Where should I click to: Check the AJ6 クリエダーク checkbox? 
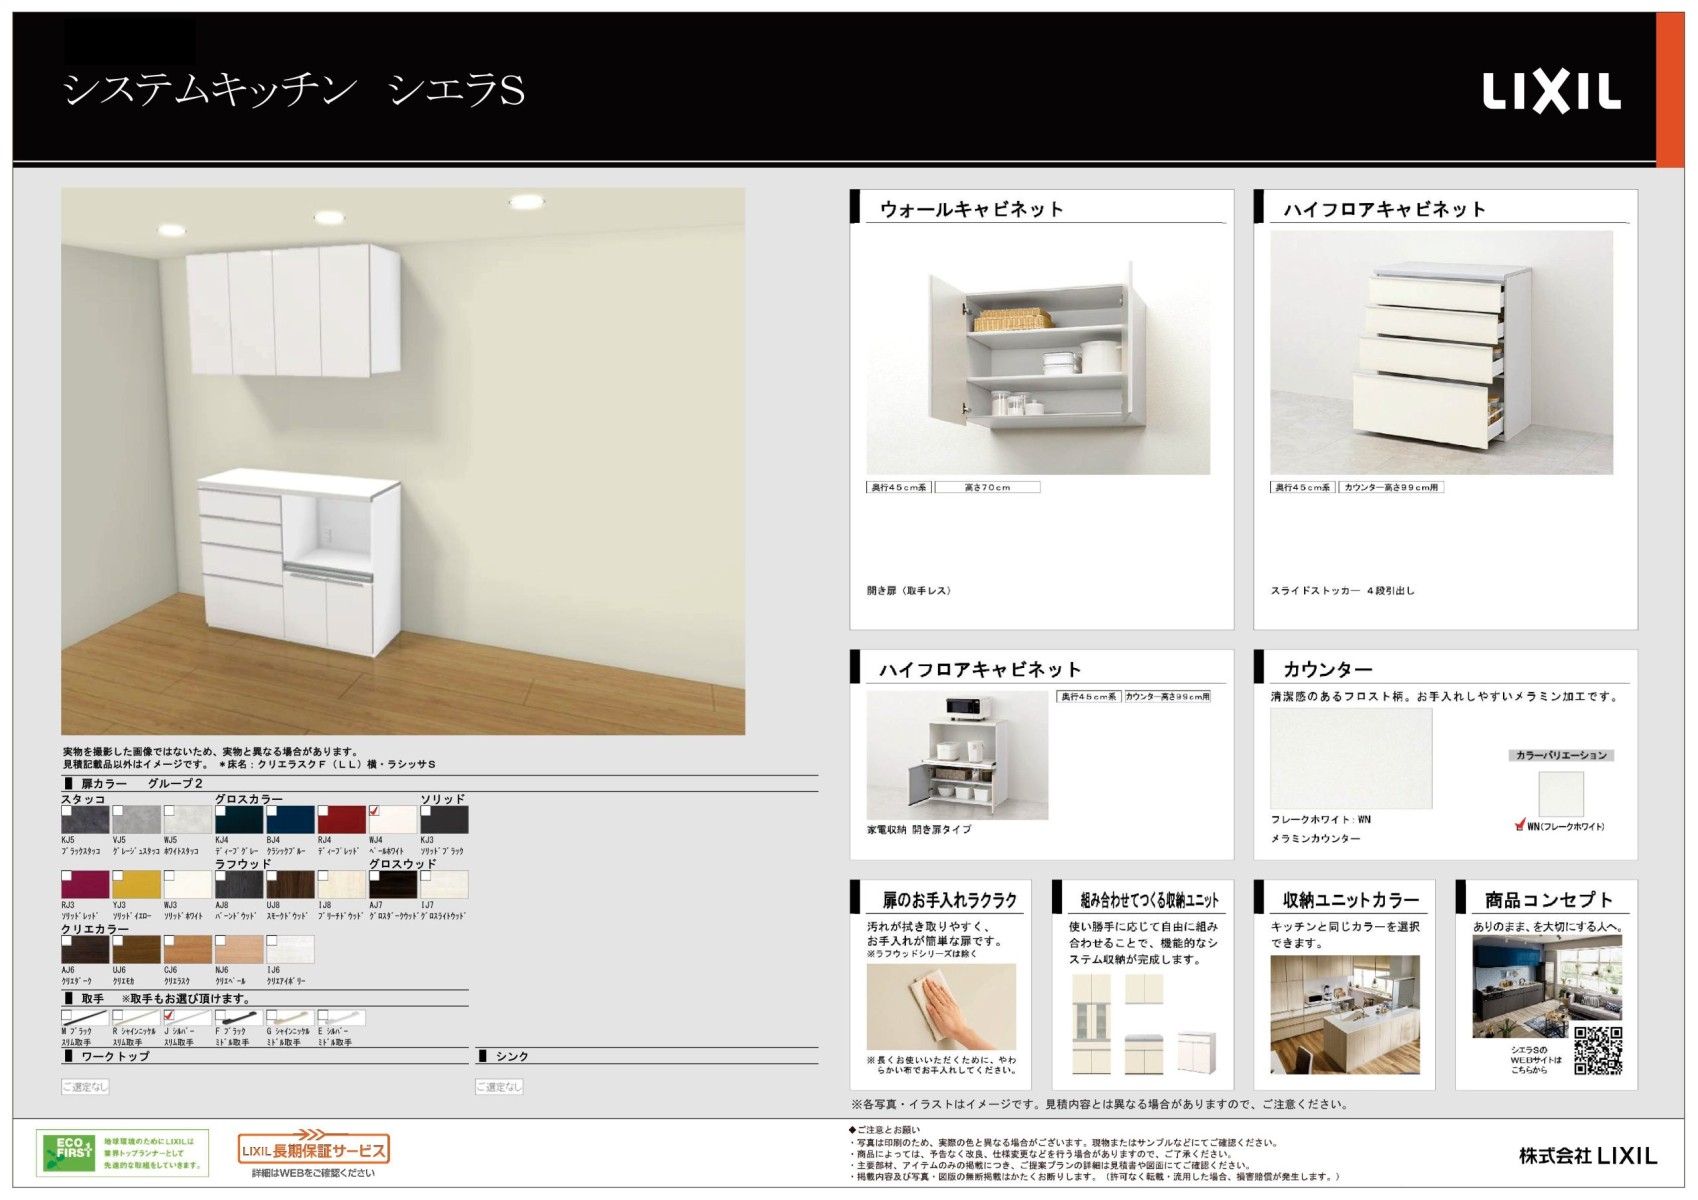pyautogui.click(x=67, y=940)
